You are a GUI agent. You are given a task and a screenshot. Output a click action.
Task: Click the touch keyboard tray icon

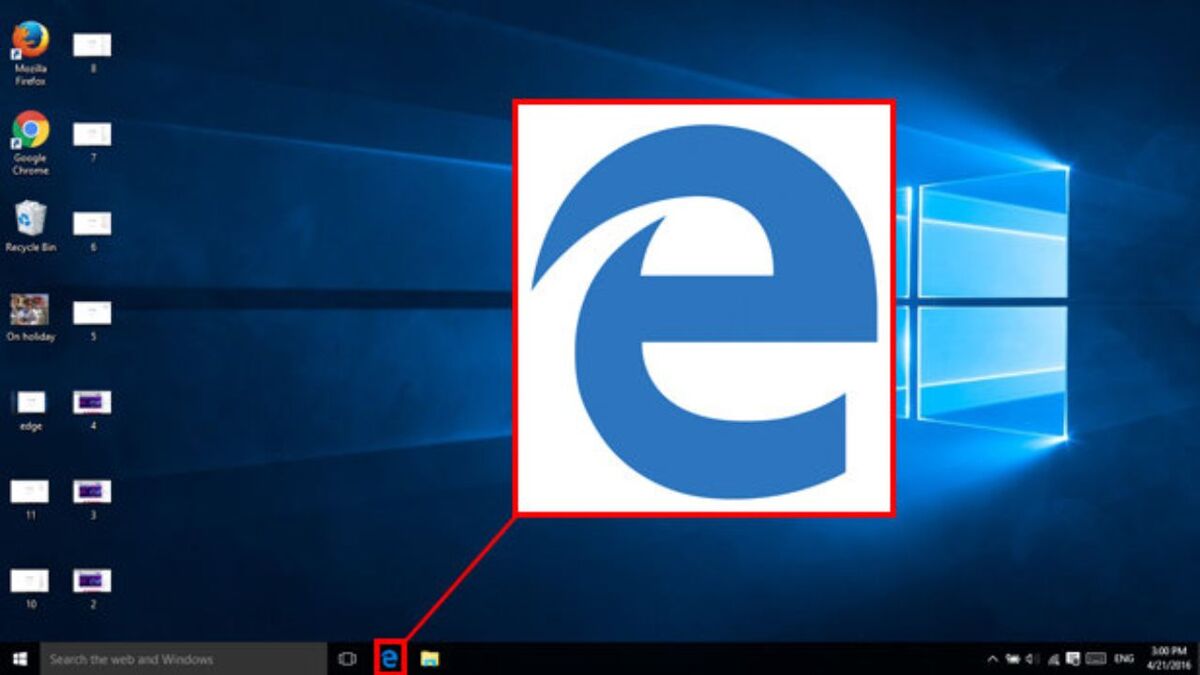[x=1096, y=659]
